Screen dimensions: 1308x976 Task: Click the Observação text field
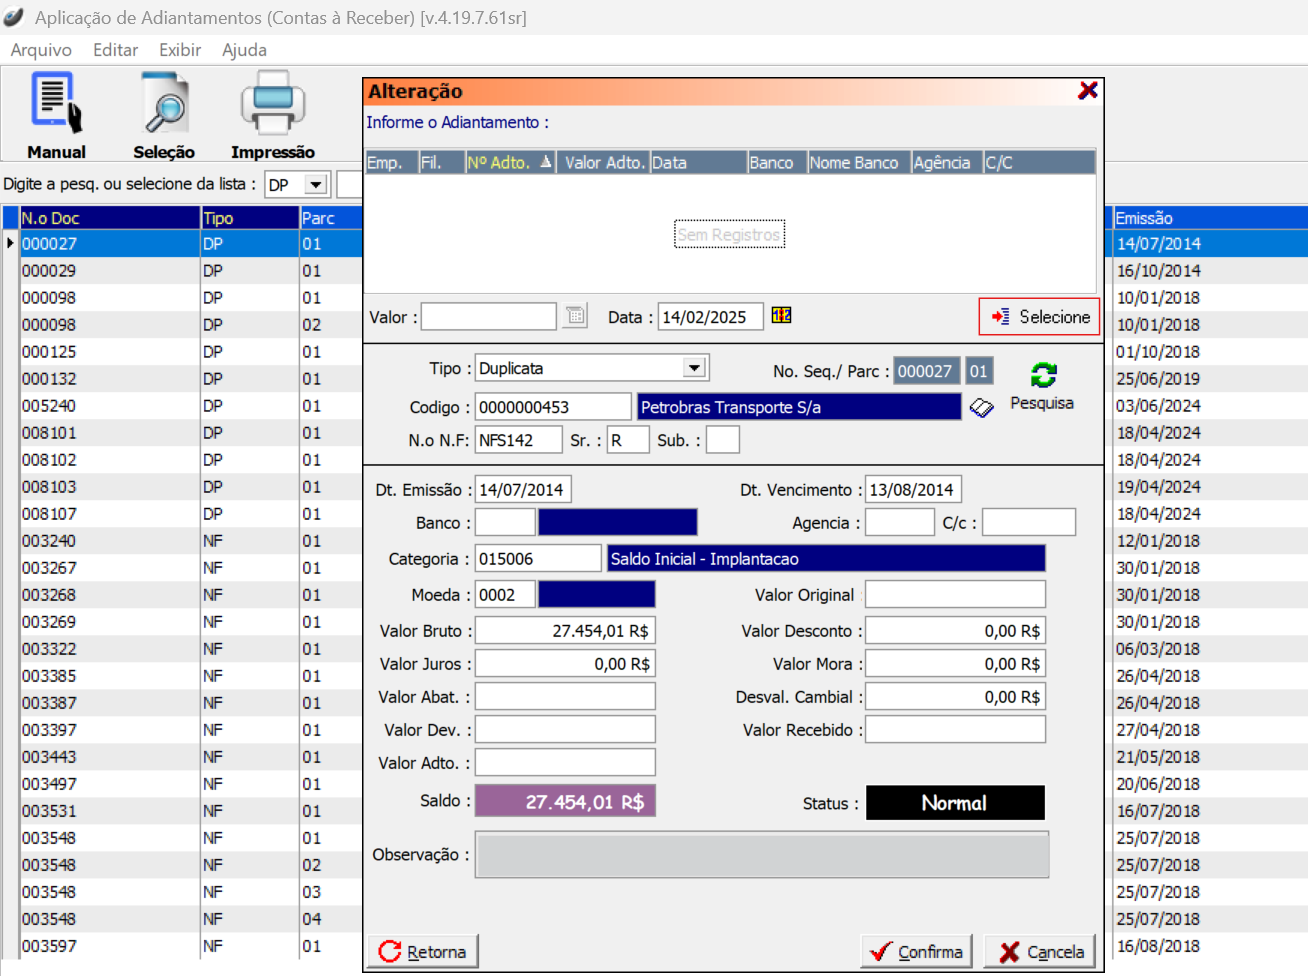pos(761,855)
